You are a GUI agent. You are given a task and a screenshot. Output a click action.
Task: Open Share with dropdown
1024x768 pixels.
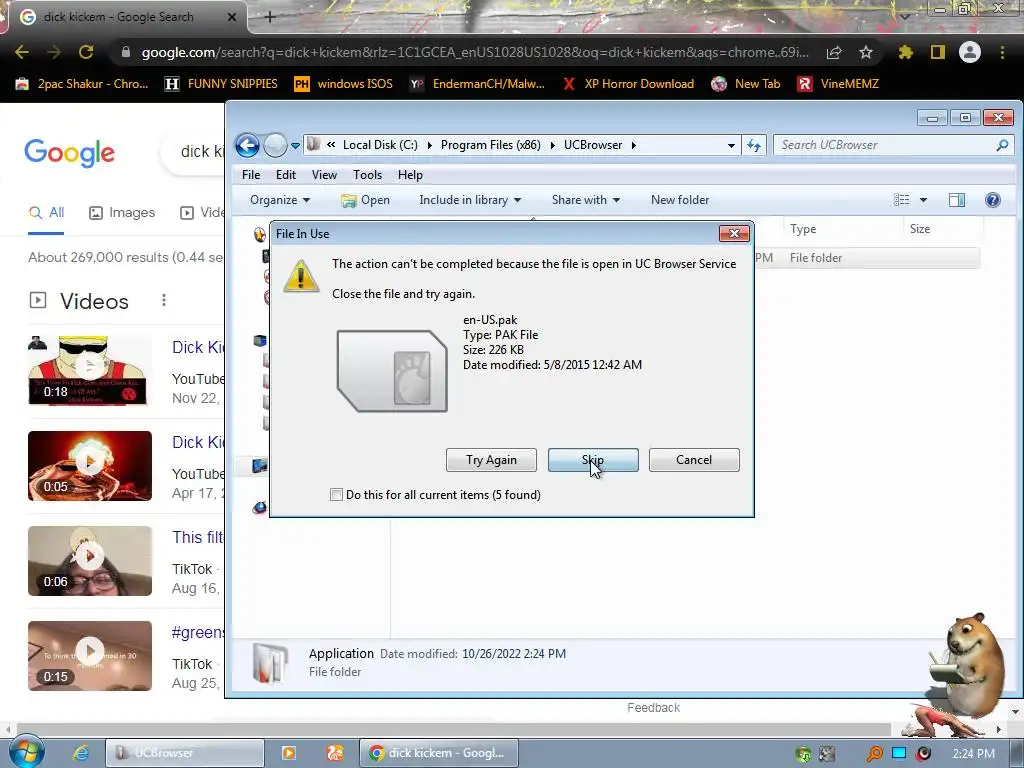coord(585,200)
